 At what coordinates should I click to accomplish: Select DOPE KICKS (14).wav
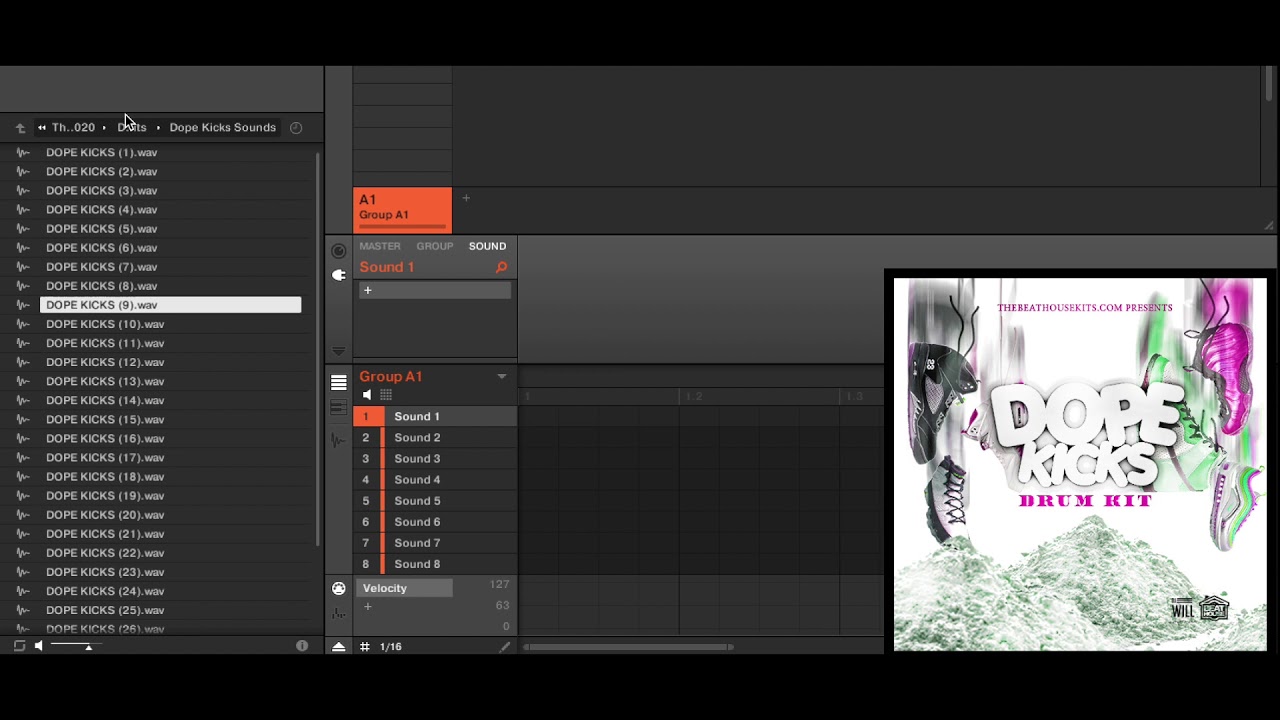click(105, 400)
